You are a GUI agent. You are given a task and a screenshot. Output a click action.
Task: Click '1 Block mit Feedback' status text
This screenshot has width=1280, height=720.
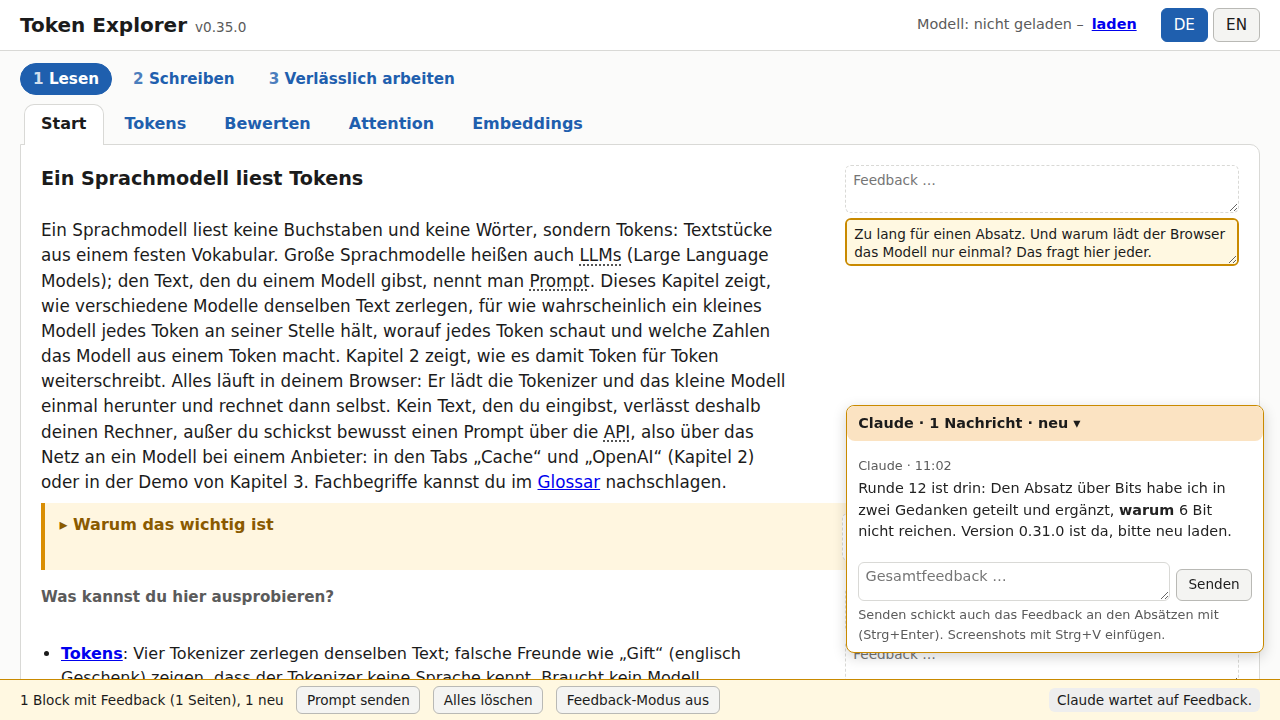pyautogui.click(x=152, y=700)
